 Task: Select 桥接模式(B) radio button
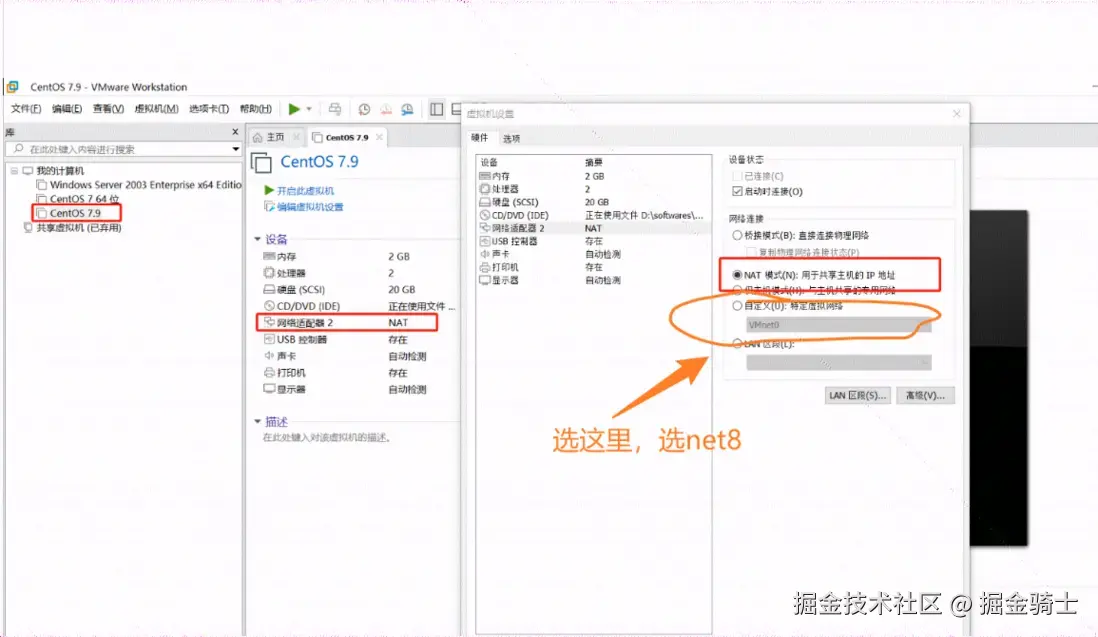pos(737,235)
